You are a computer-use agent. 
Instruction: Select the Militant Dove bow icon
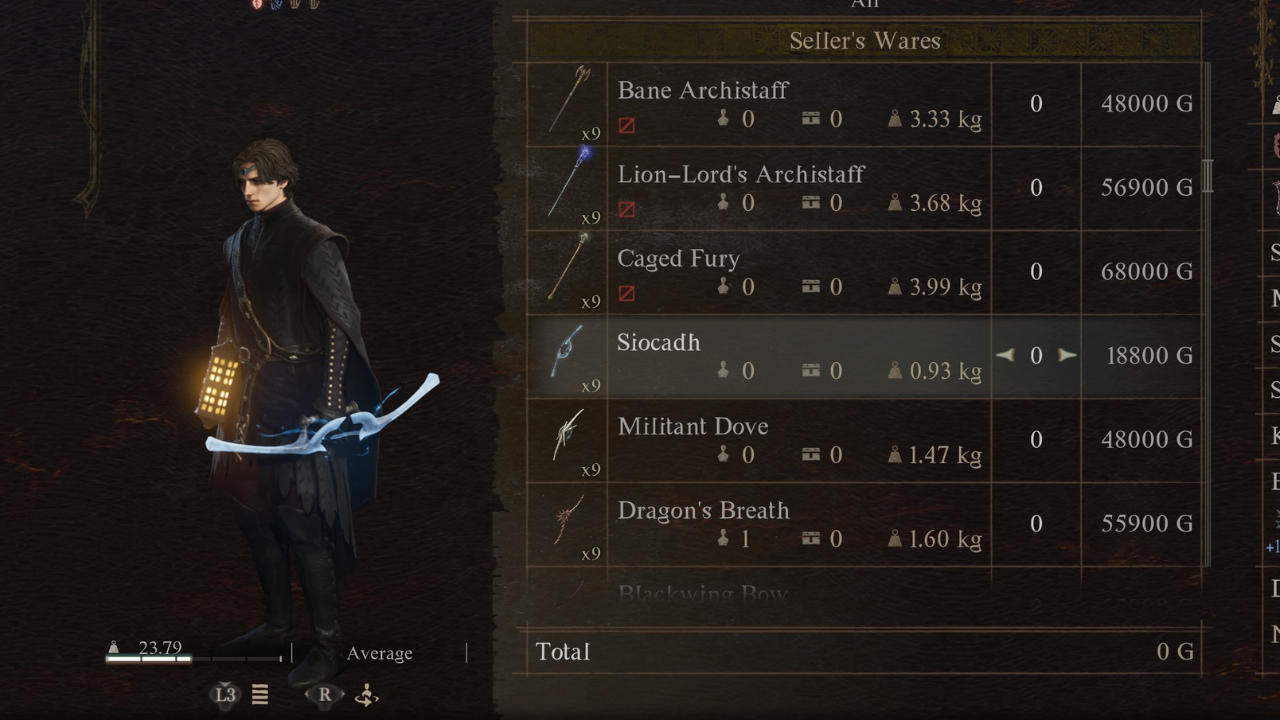(569, 436)
